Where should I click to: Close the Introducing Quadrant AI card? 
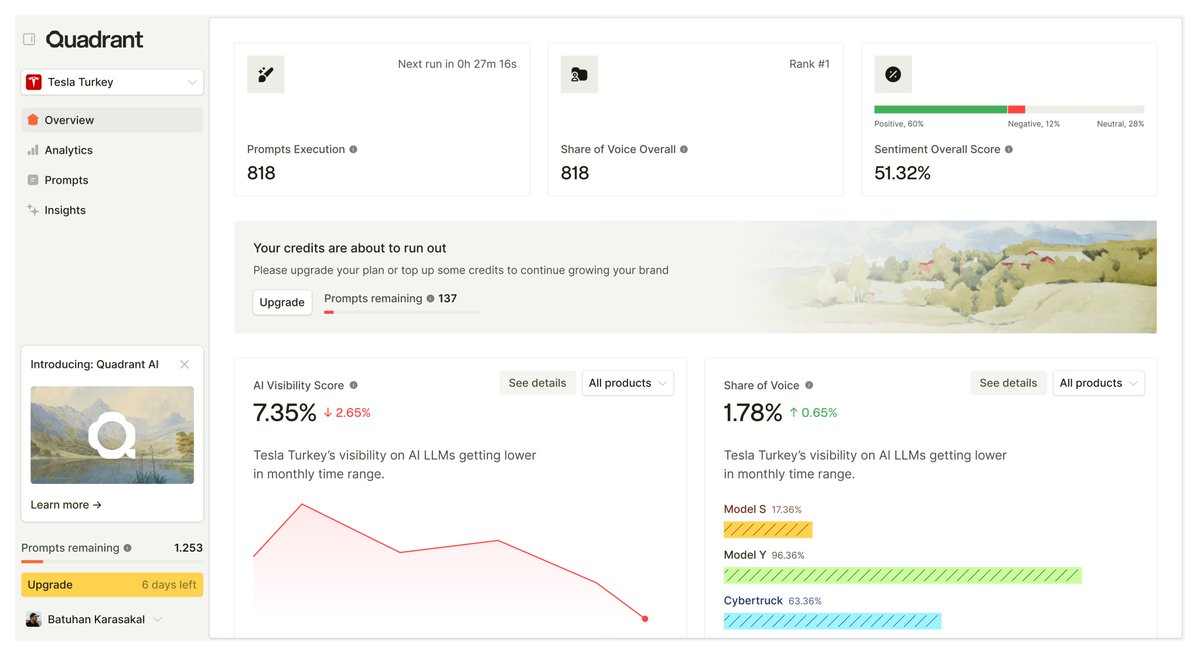tap(184, 365)
